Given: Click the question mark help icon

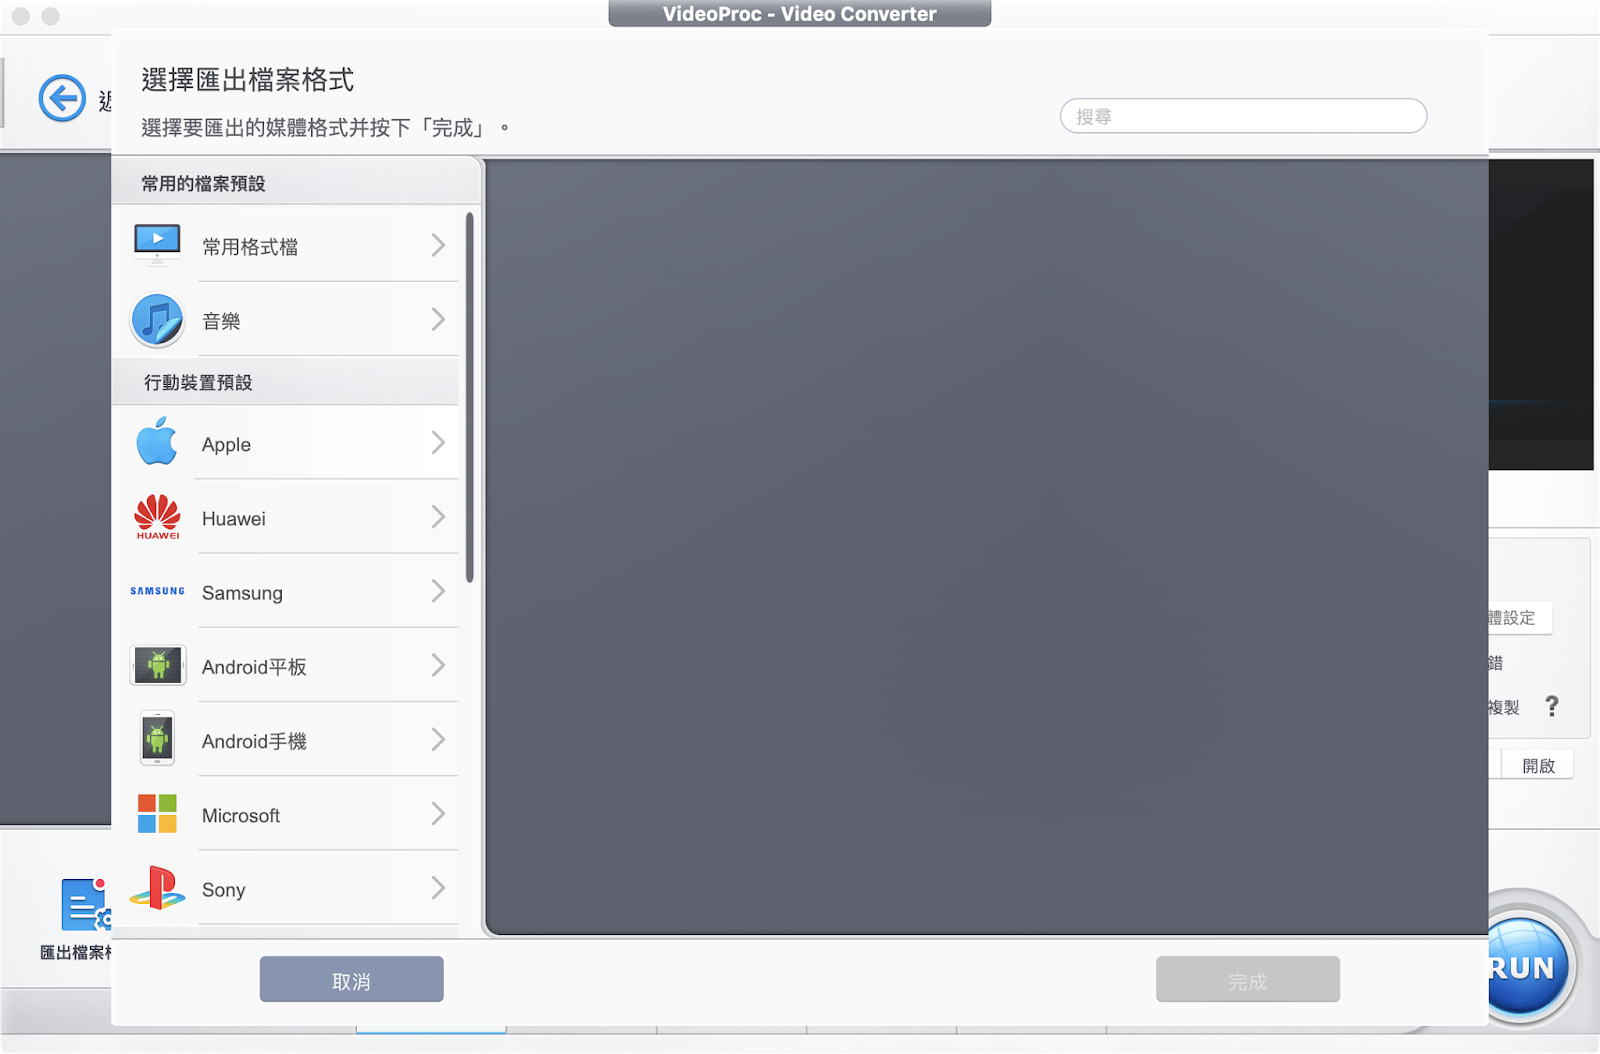Looking at the screenshot, I should [1552, 706].
